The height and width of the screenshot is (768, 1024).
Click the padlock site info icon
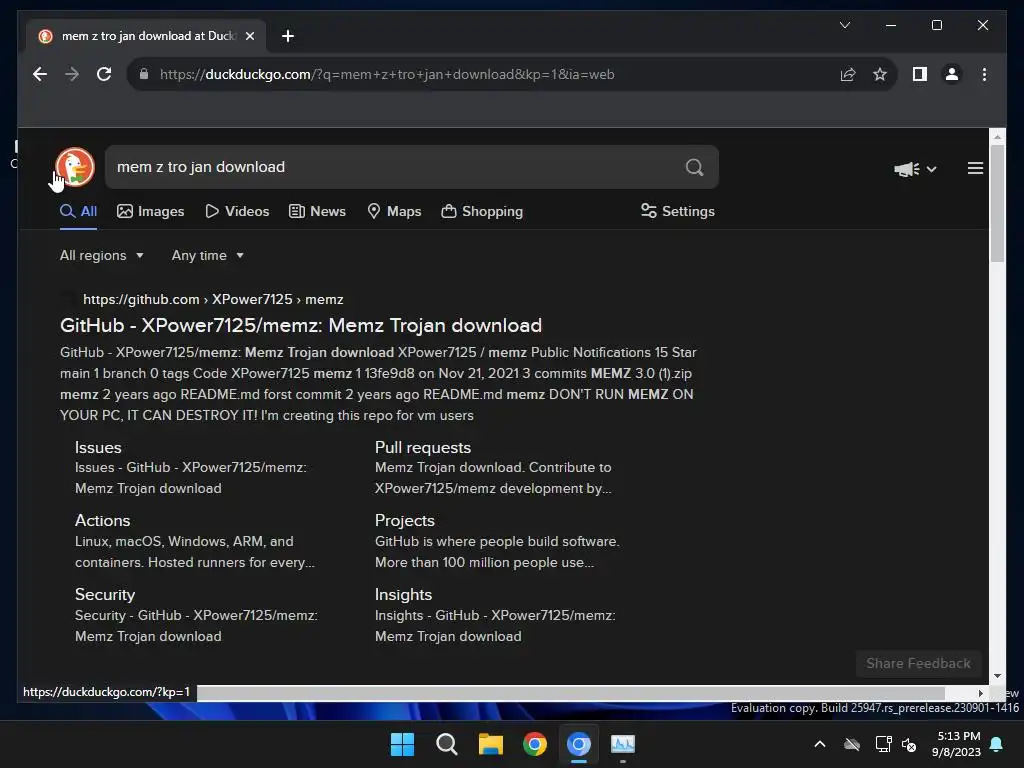pos(144,74)
